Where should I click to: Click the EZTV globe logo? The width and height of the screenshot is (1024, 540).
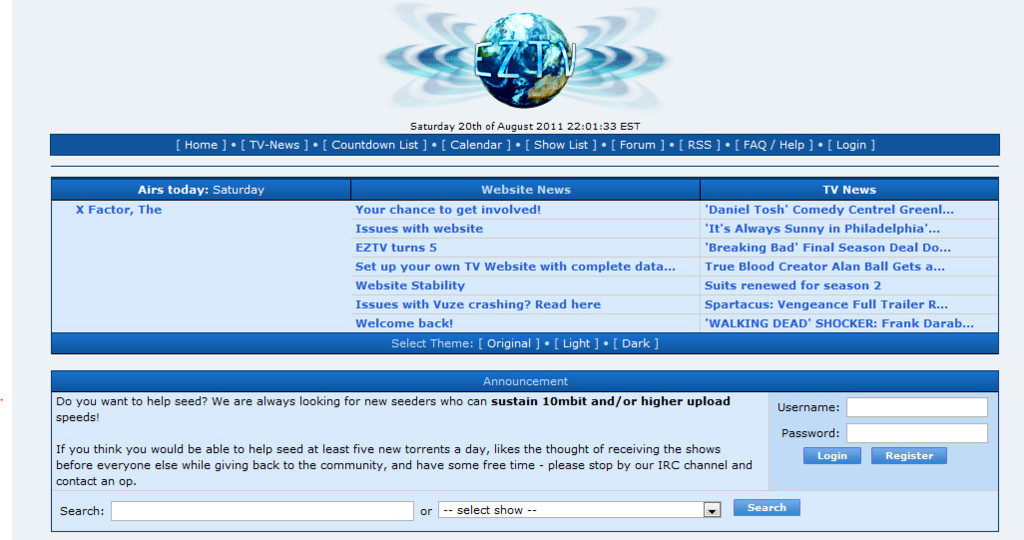tap(526, 59)
